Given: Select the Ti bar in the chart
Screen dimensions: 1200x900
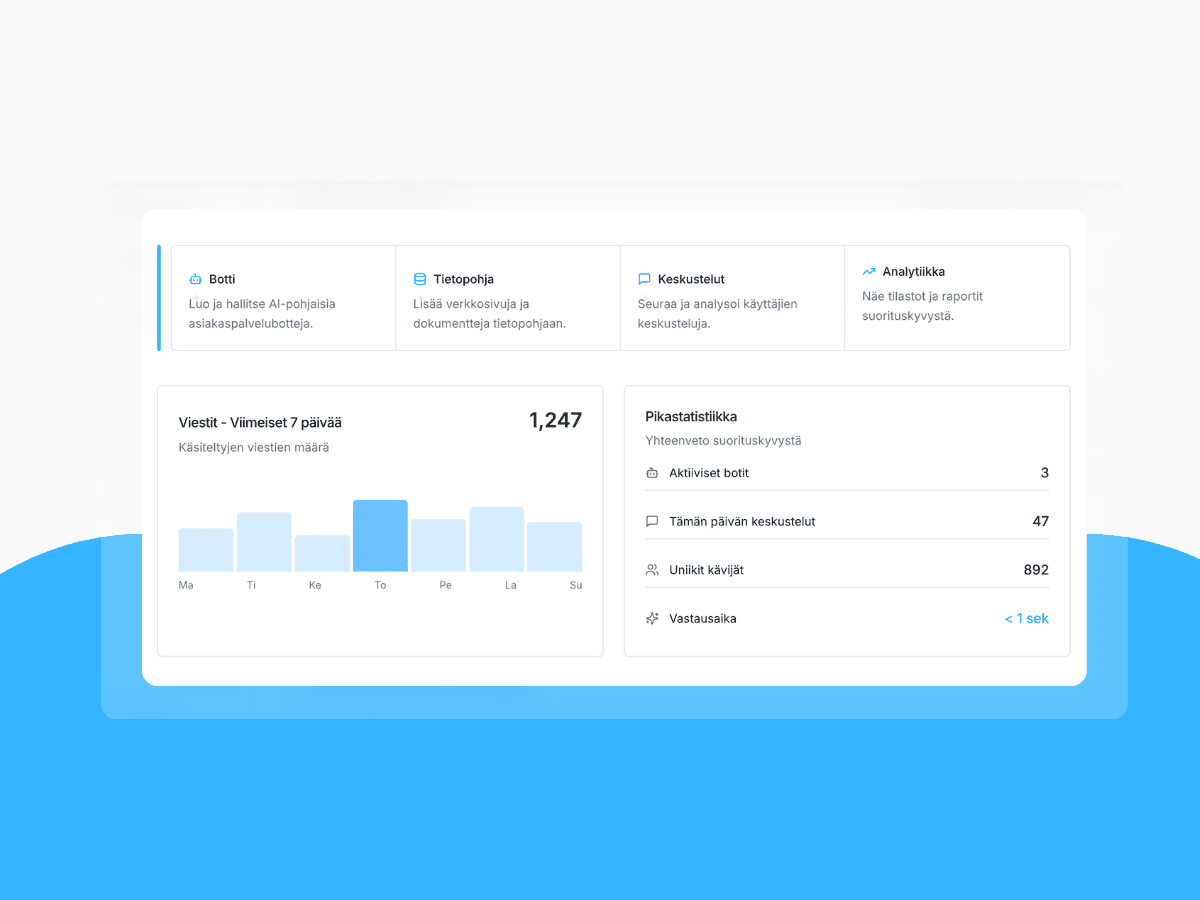Looking at the screenshot, I should [x=264, y=542].
